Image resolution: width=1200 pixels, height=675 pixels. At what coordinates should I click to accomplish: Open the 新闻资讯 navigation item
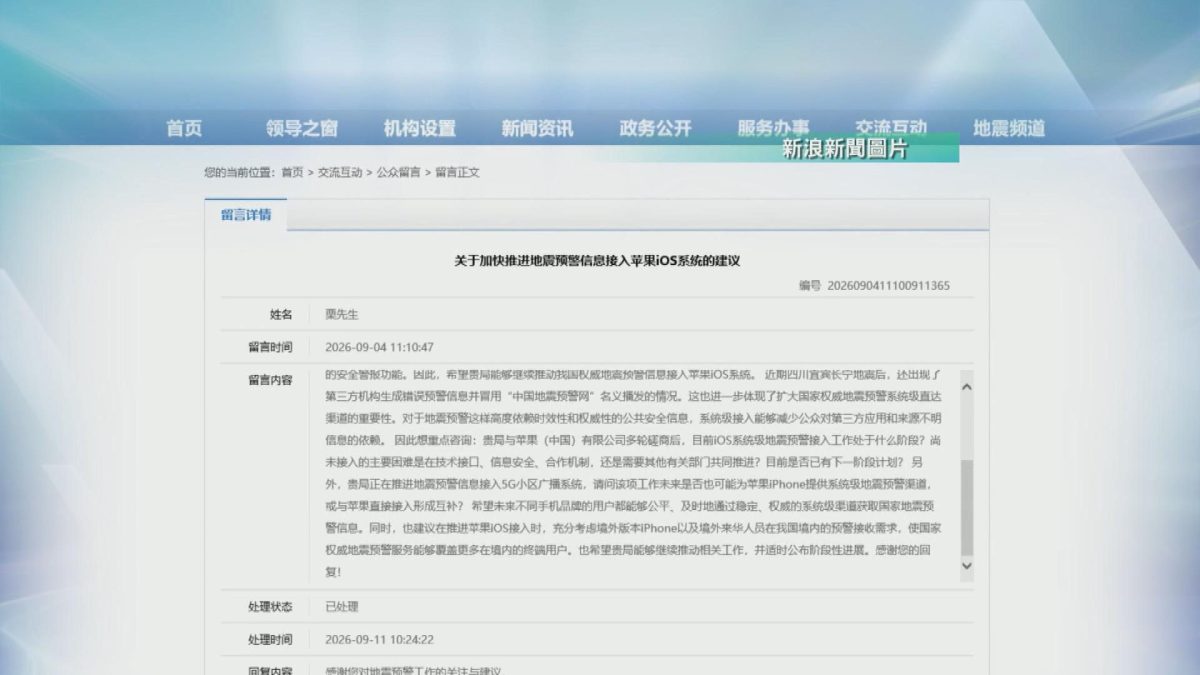pos(538,128)
